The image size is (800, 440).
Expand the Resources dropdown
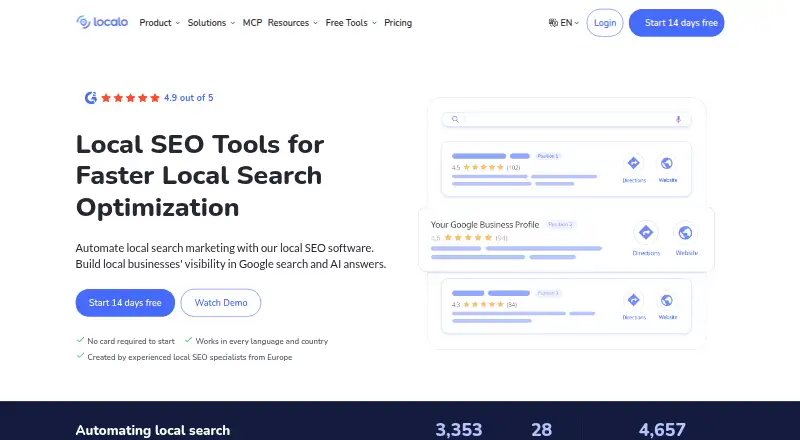(293, 22)
